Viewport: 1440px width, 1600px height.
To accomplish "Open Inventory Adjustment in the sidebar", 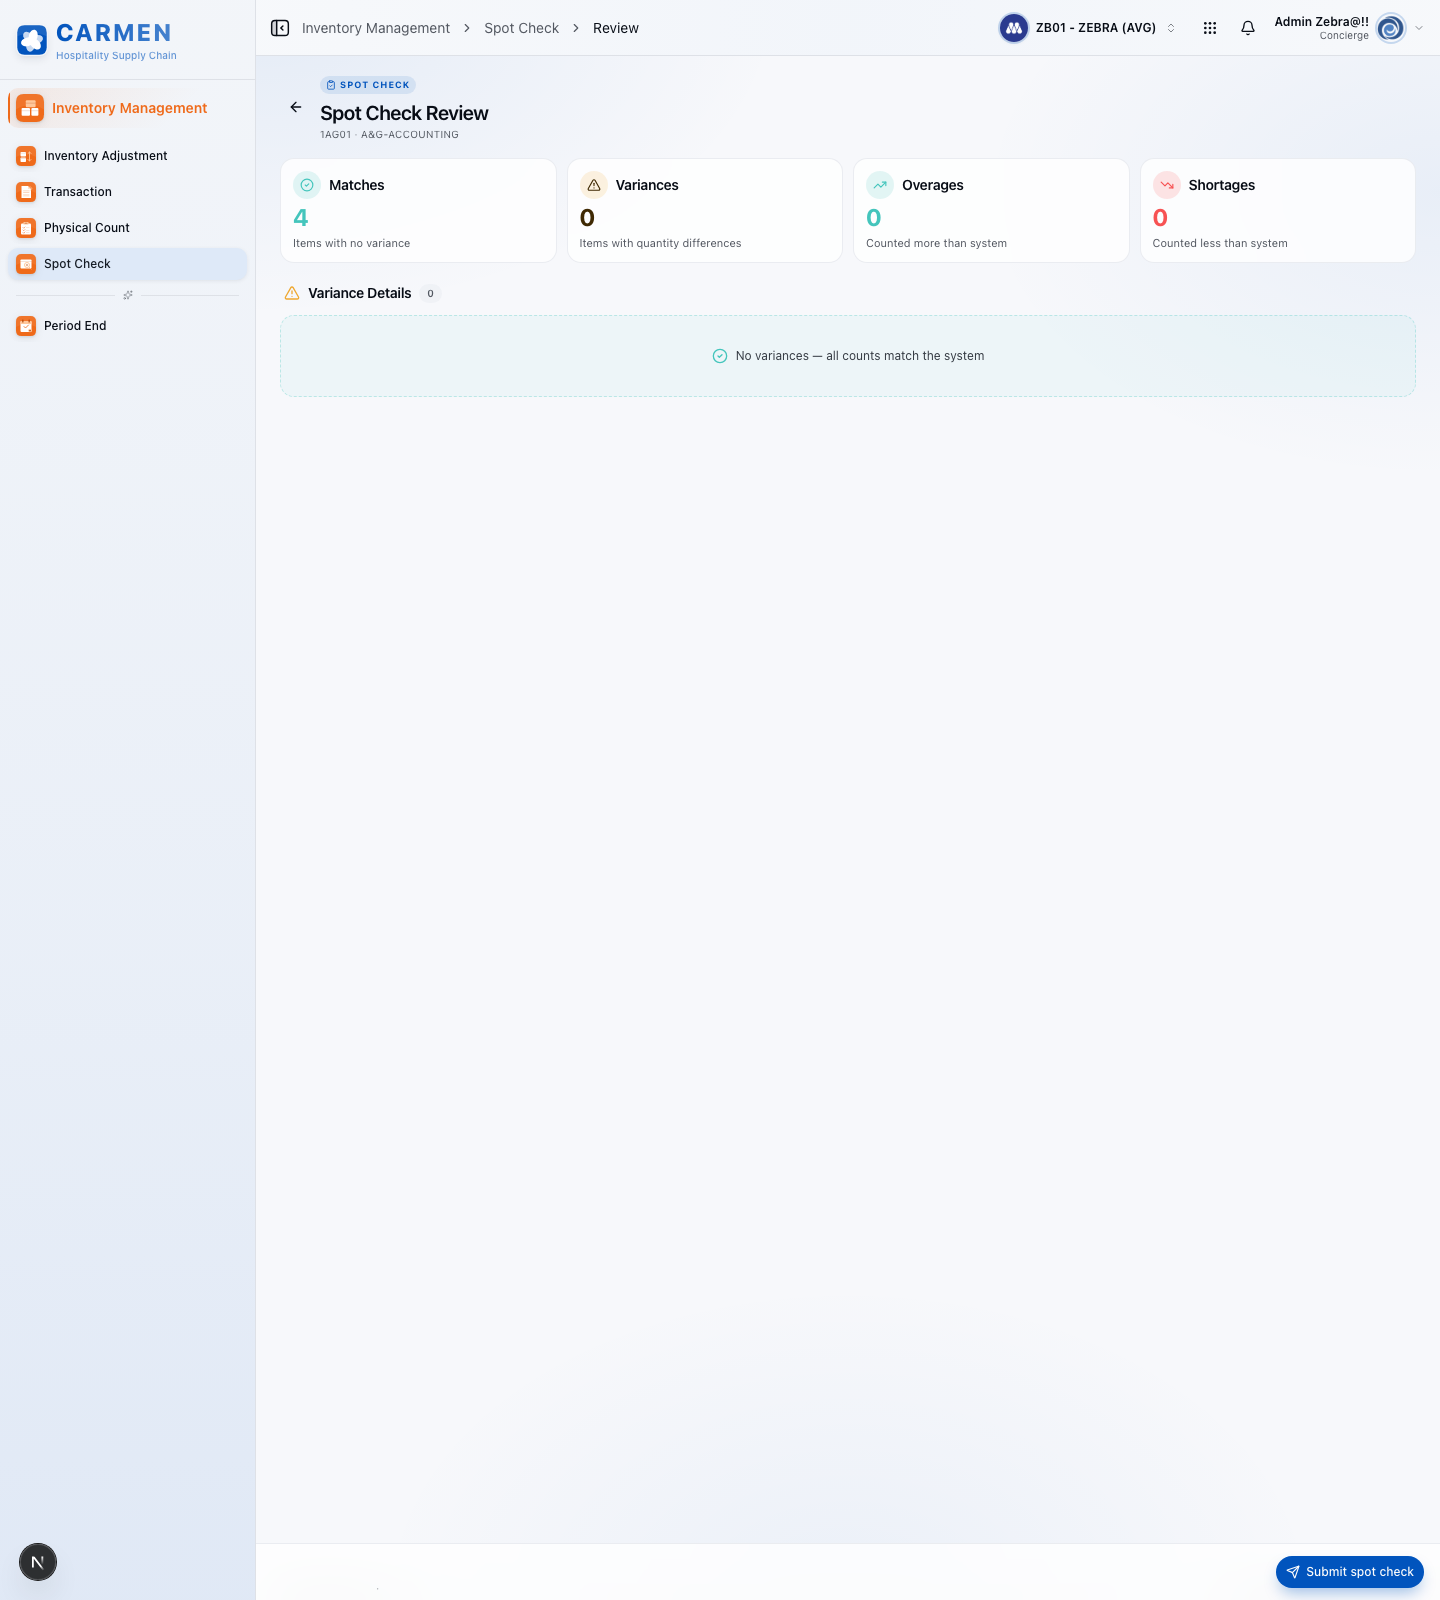I will [128, 156].
